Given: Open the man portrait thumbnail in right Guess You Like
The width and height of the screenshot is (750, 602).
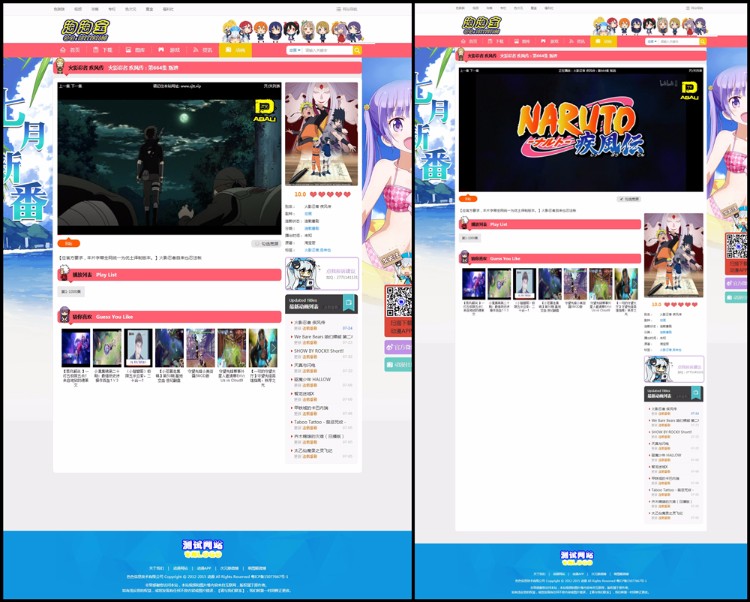Looking at the screenshot, I should [x=524, y=284].
